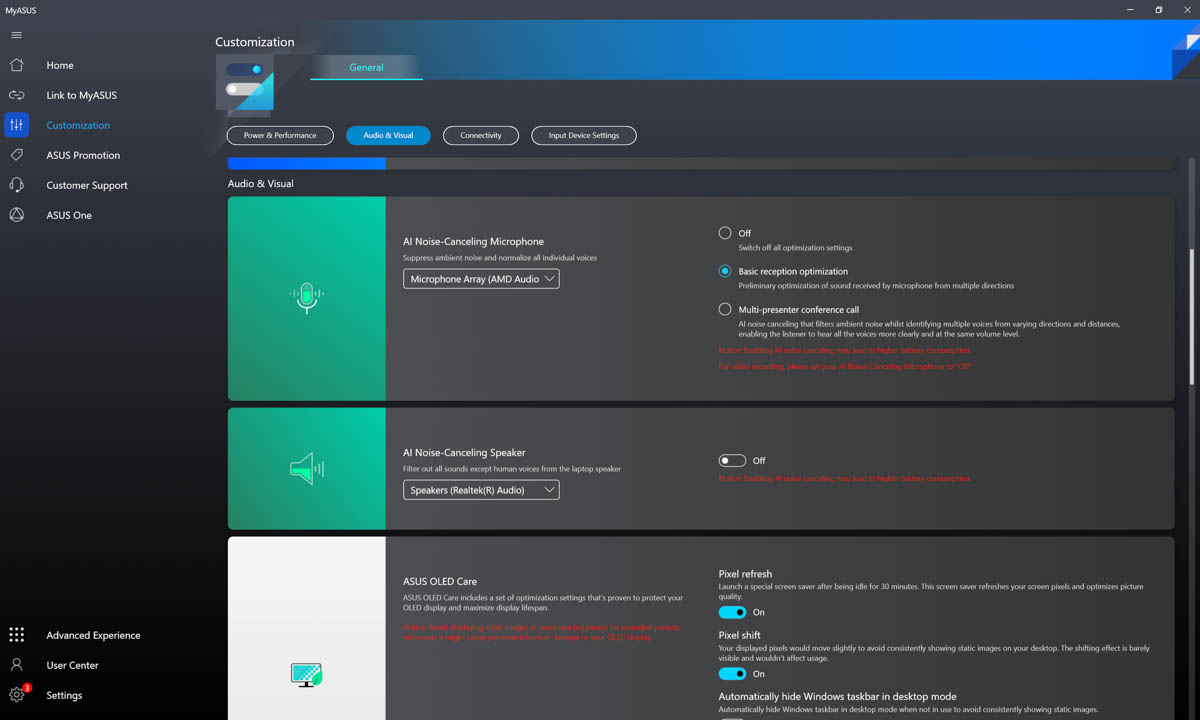Viewport: 1200px width, 720px height.
Task: Open Advanced Experience page
Action: [x=93, y=635]
